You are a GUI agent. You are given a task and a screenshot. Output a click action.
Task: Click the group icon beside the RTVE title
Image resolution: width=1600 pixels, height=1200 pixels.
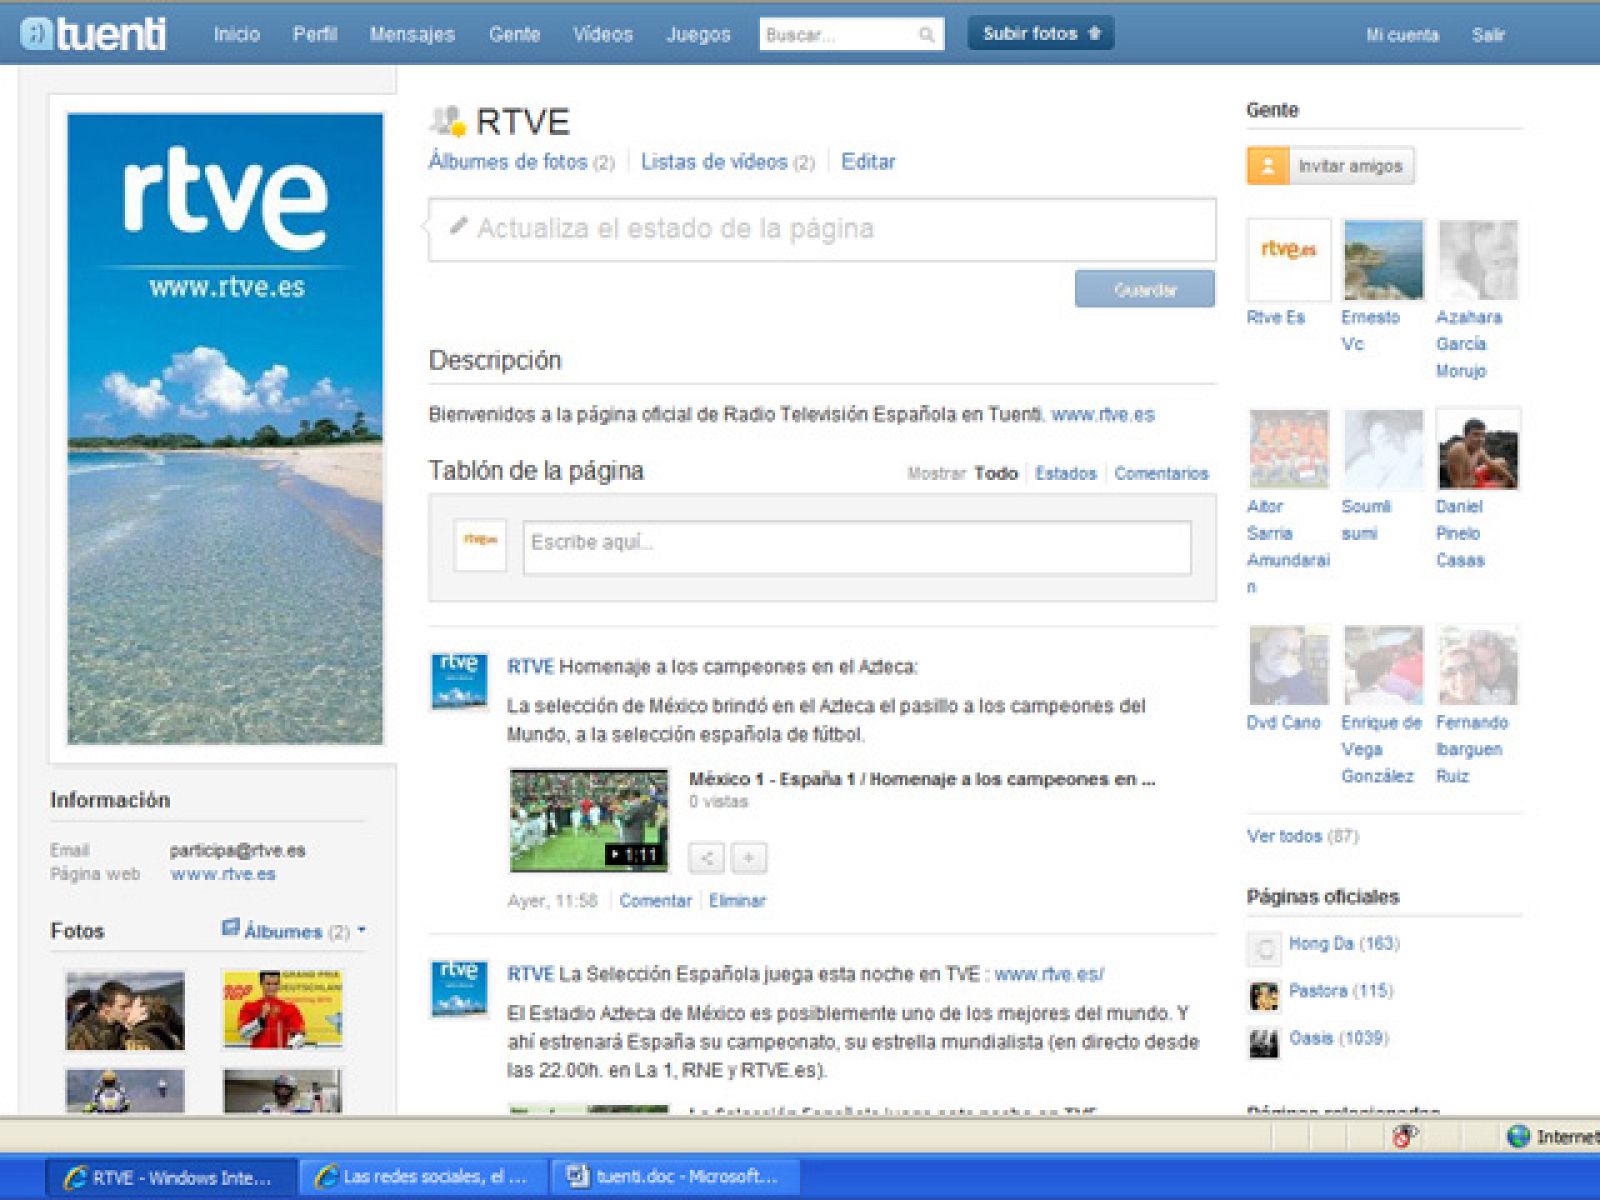(444, 120)
